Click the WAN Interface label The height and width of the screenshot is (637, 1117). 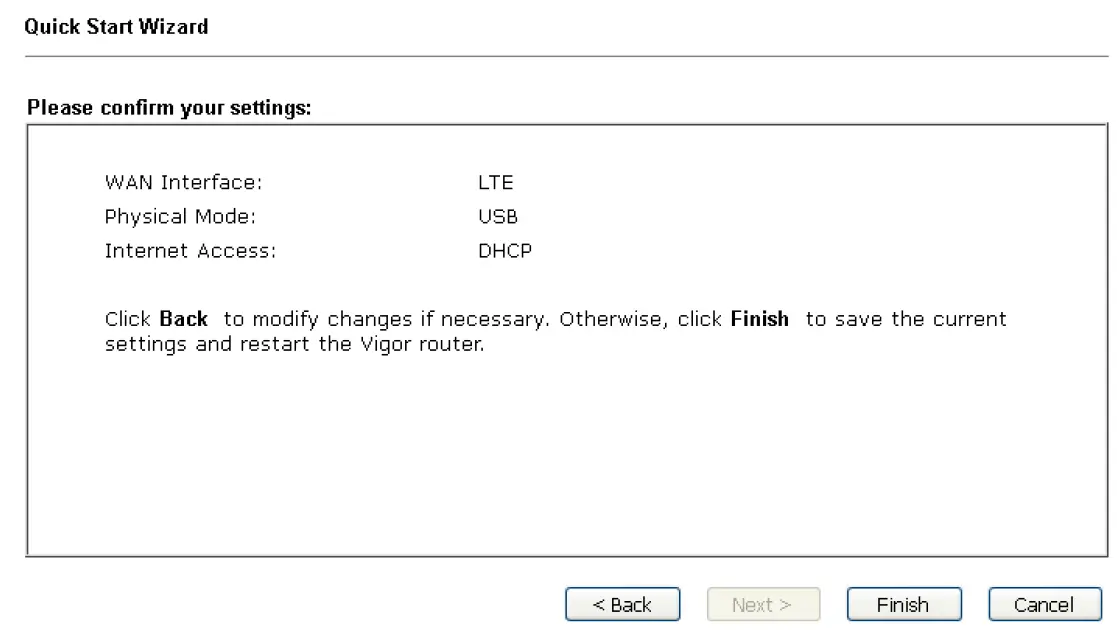pyautogui.click(x=183, y=183)
